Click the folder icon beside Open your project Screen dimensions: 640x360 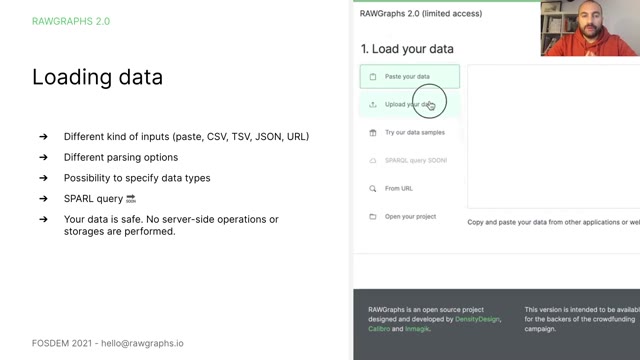pyautogui.click(x=373, y=217)
